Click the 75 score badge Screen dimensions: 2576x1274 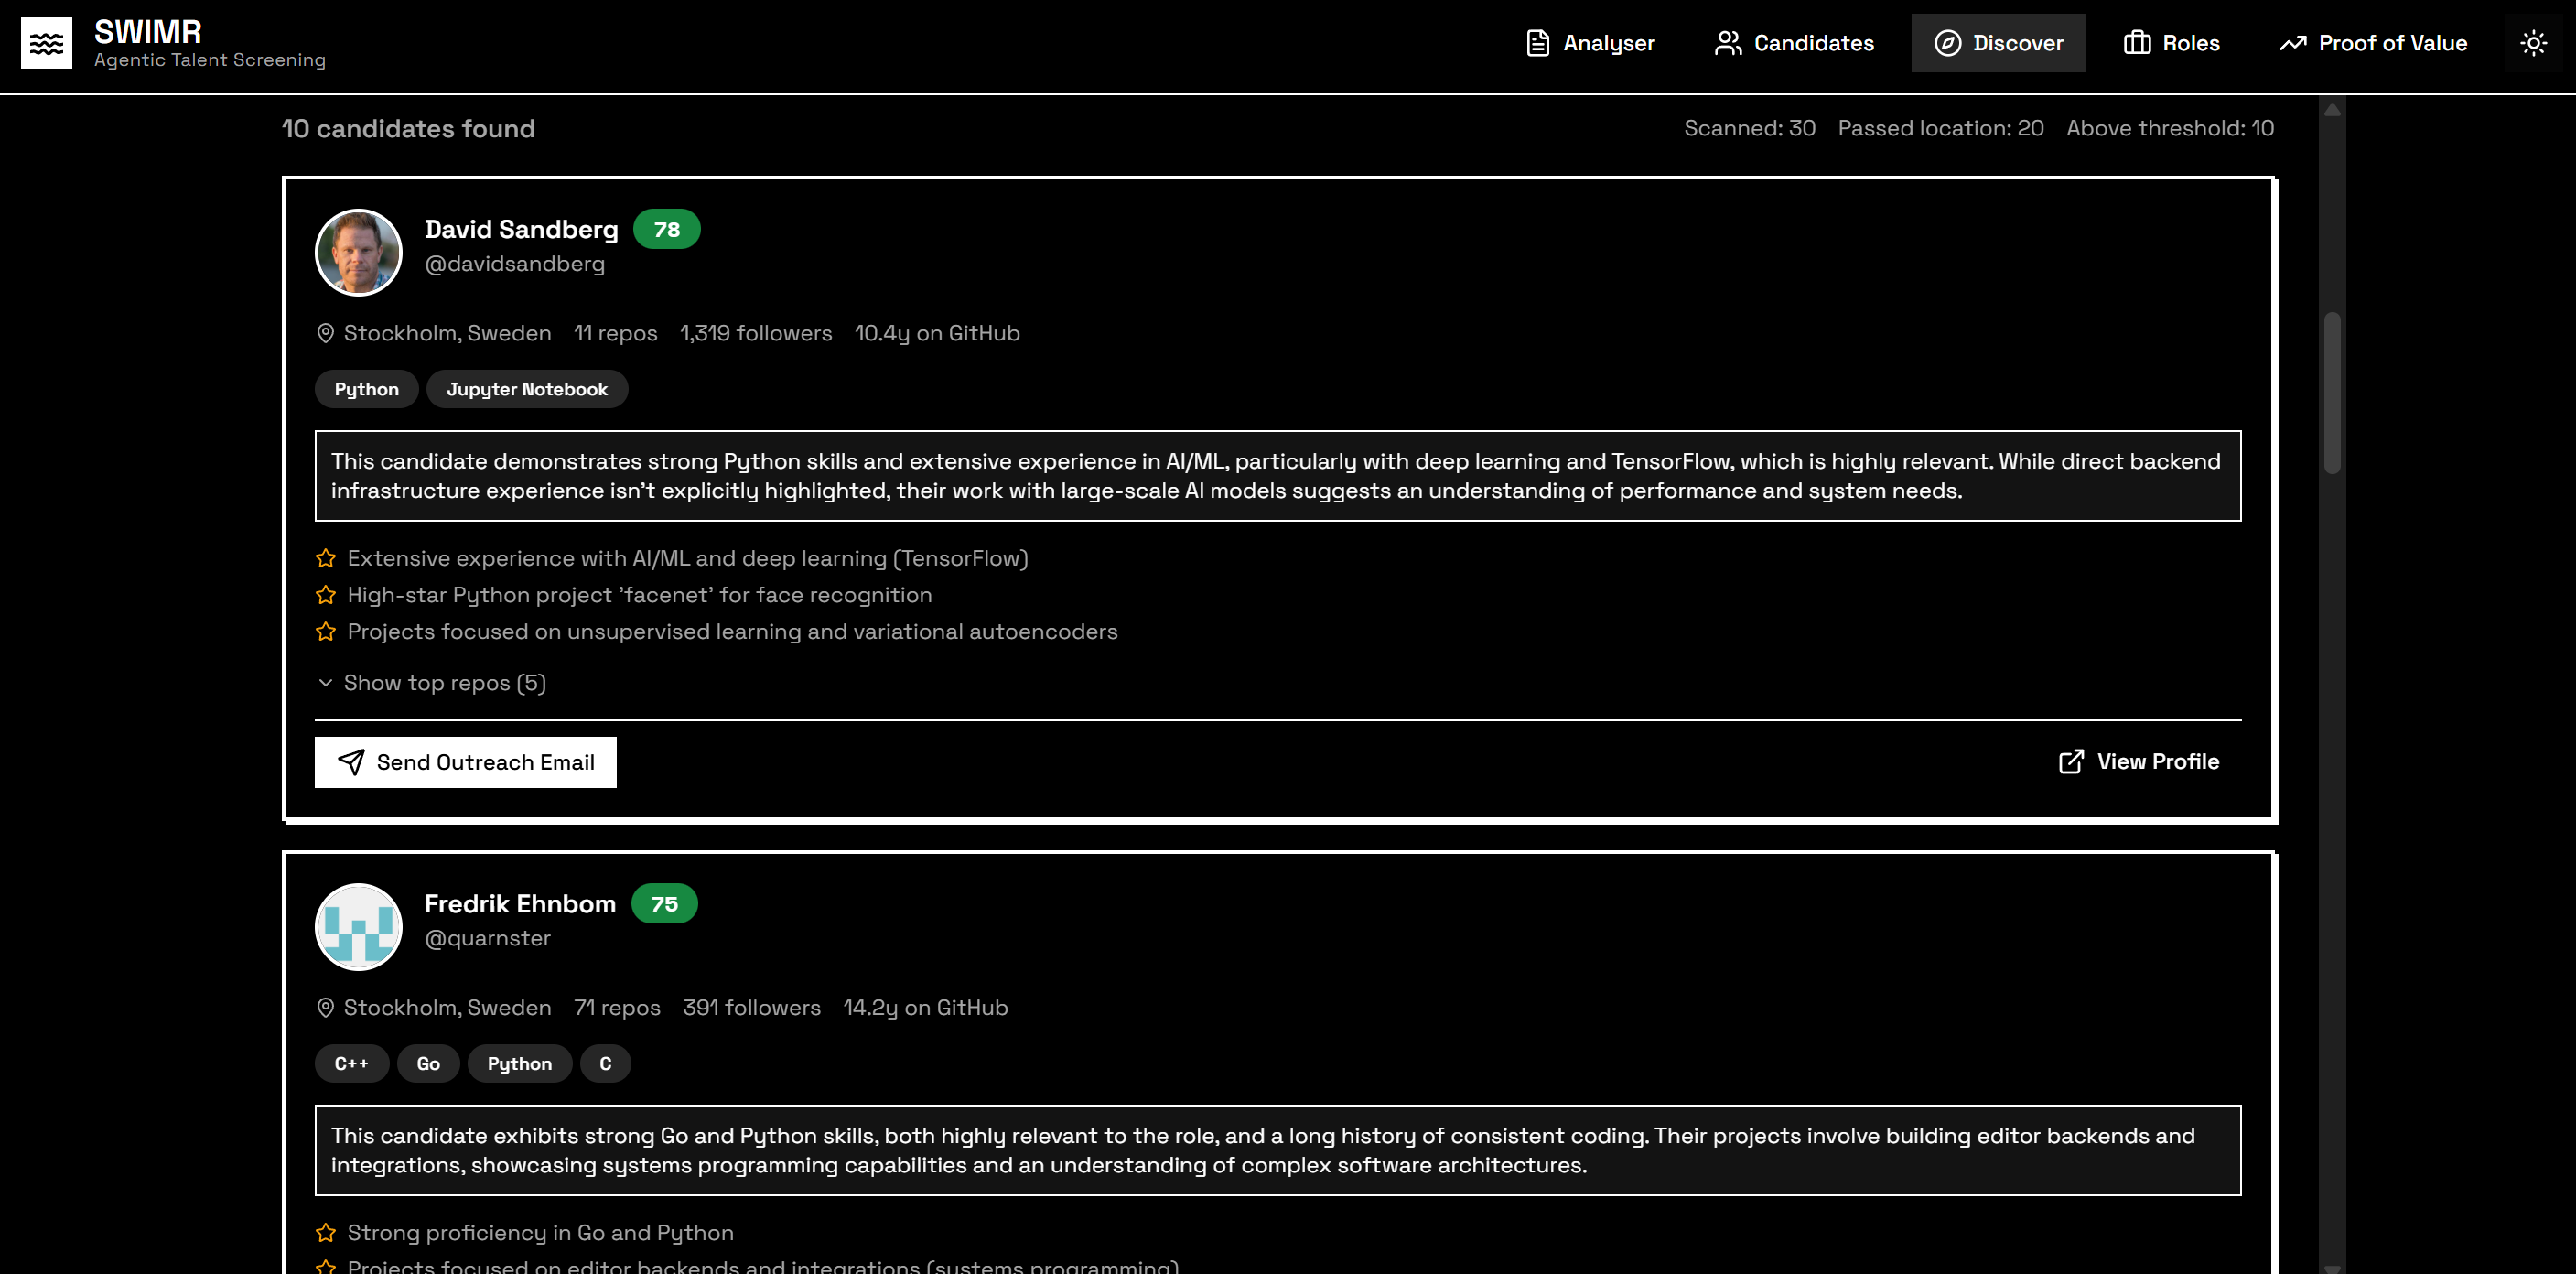(x=664, y=904)
